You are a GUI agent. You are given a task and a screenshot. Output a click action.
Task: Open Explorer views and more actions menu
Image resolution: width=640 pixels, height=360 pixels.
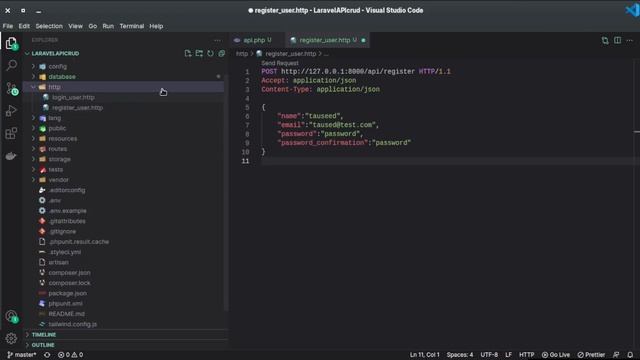(217, 40)
